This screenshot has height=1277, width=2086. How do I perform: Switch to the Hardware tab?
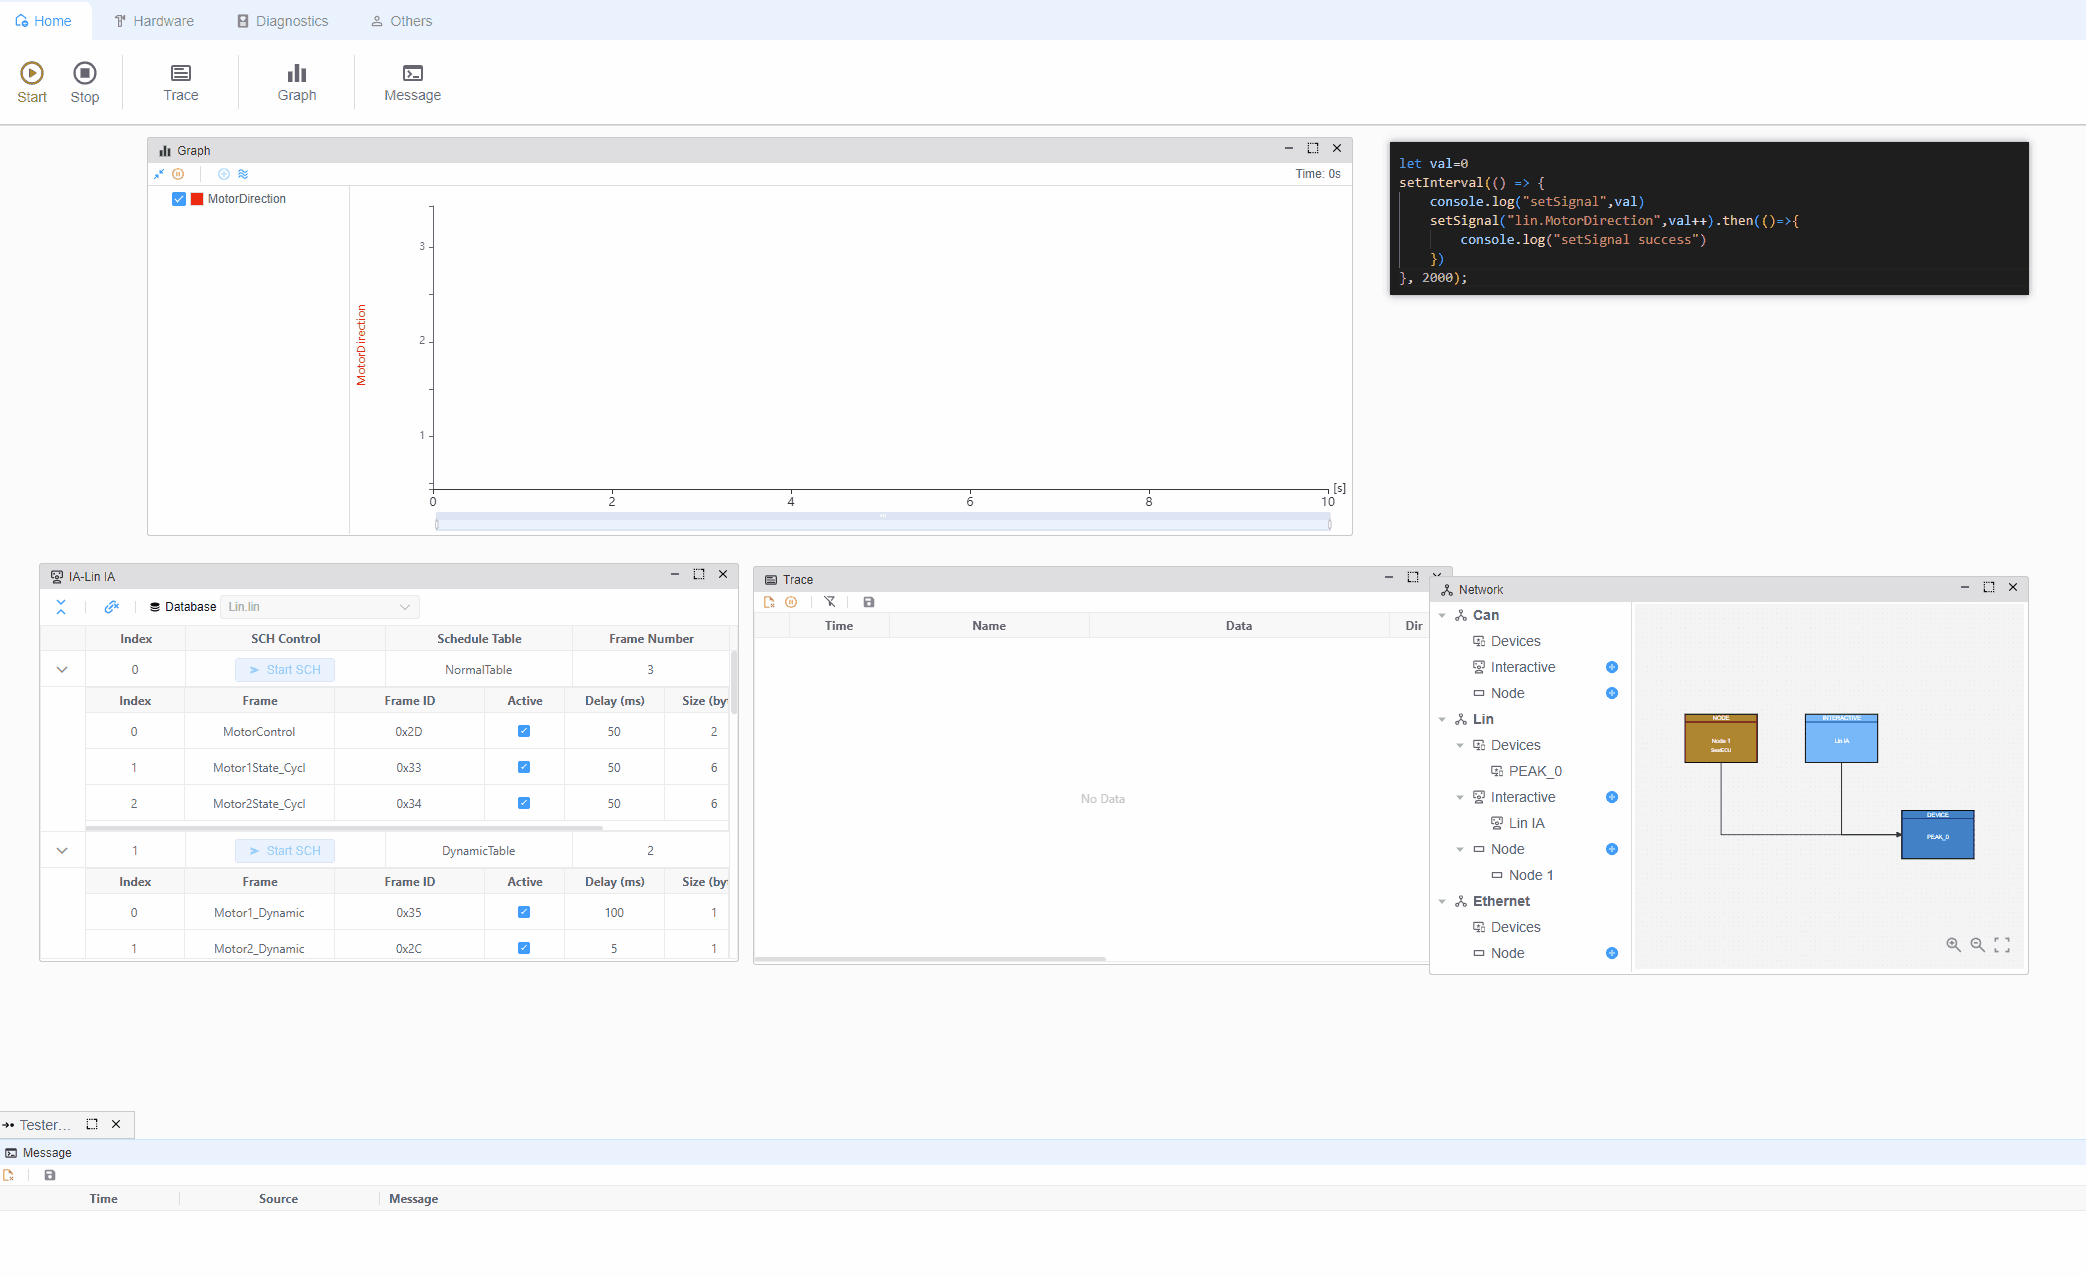(x=153, y=20)
